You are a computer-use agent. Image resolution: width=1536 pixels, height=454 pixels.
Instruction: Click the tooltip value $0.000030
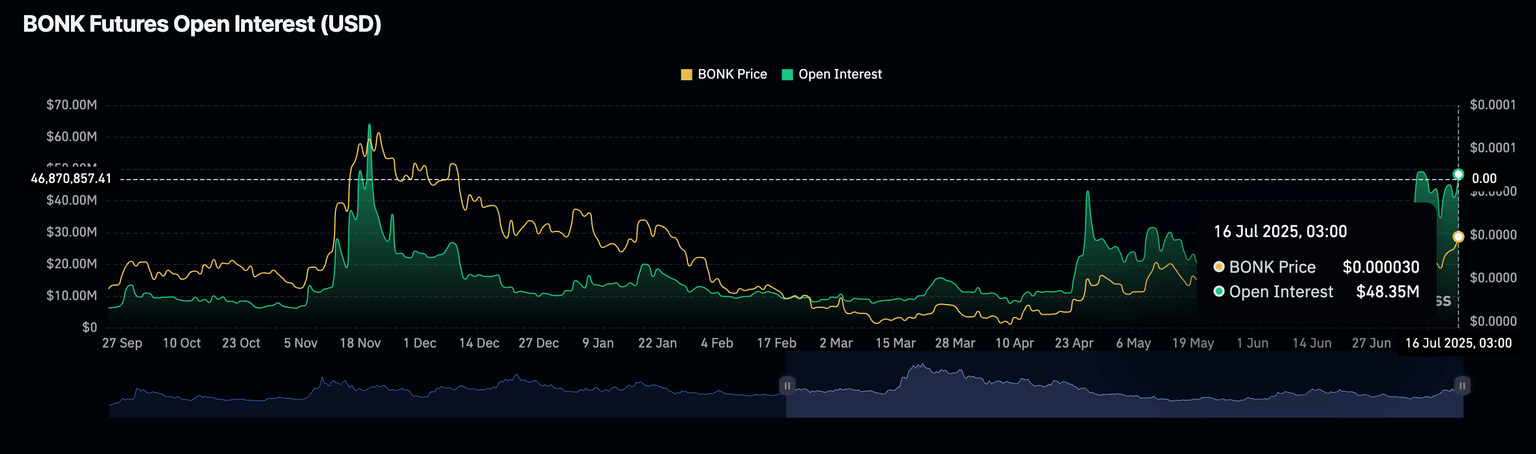pos(1381,267)
